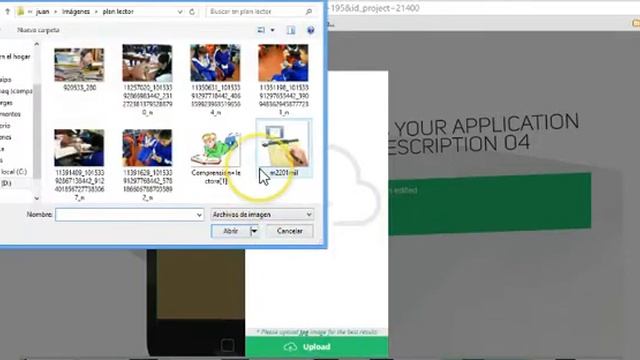Click the 'Comprension+lectora[1]' file name label
Screen dimensions: 640x360
216,177
